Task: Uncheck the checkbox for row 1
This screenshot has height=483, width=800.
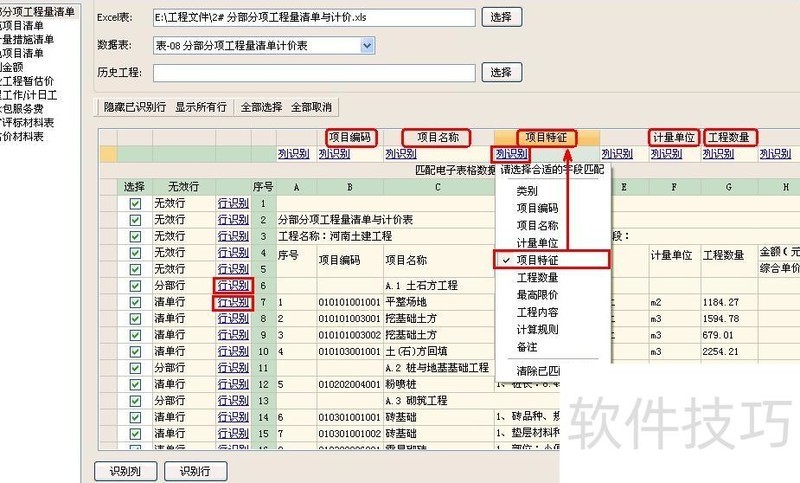Action: [x=135, y=203]
